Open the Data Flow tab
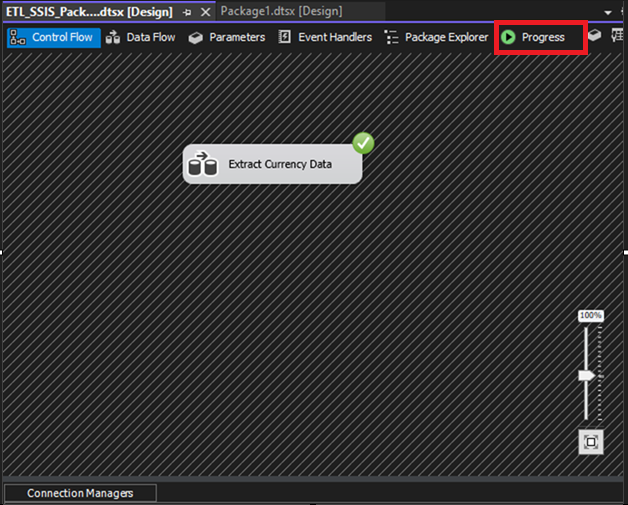 point(141,37)
